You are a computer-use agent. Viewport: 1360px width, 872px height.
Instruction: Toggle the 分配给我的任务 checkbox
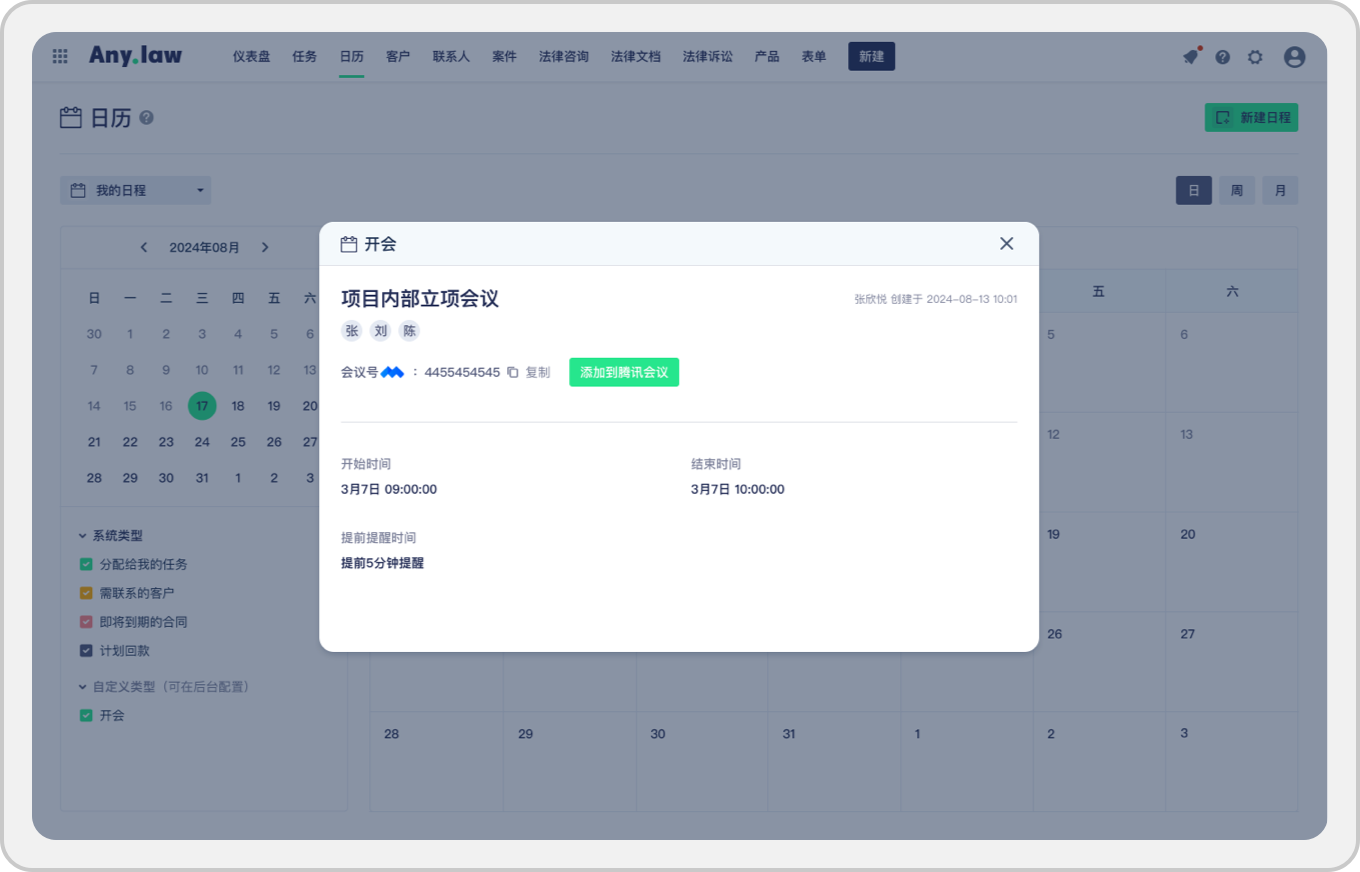pos(86,564)
